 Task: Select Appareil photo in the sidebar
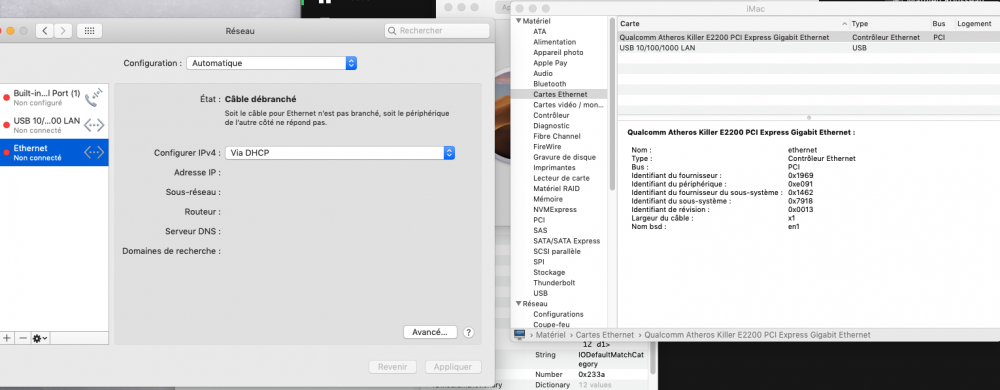click(558, 52)
